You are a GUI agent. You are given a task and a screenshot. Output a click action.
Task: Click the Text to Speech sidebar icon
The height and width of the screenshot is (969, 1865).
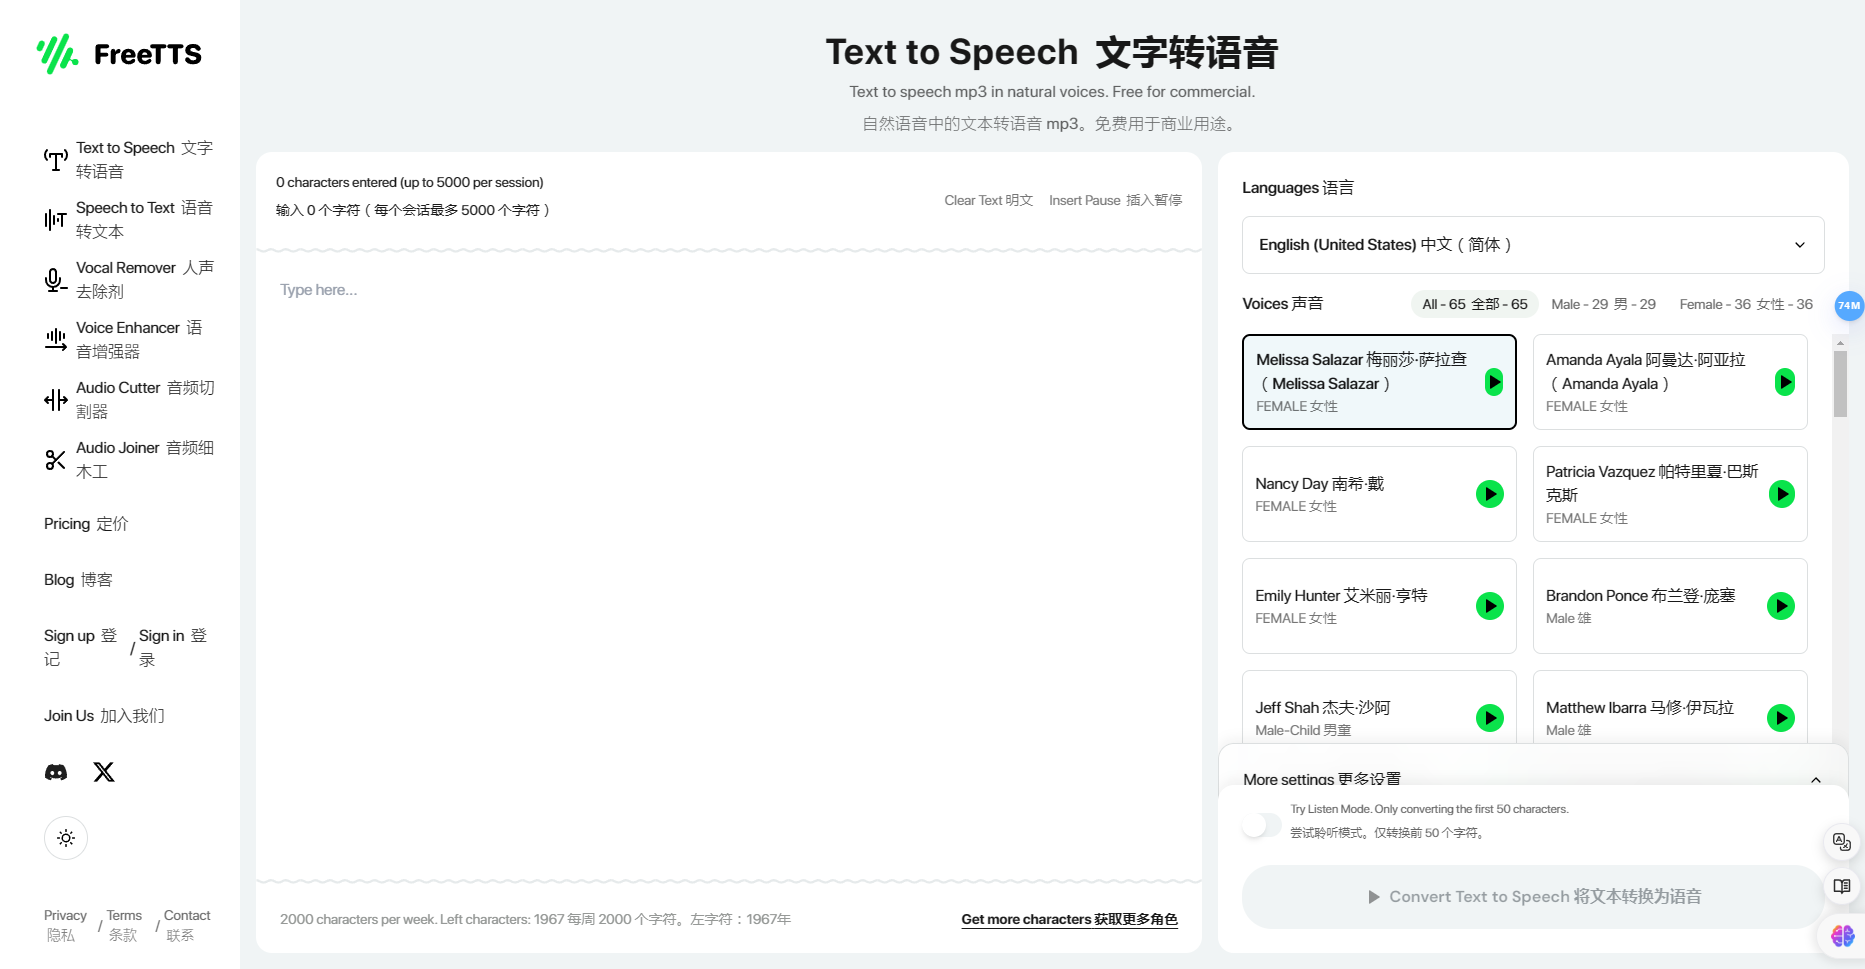pyautogui.click(x=56, y=160)
